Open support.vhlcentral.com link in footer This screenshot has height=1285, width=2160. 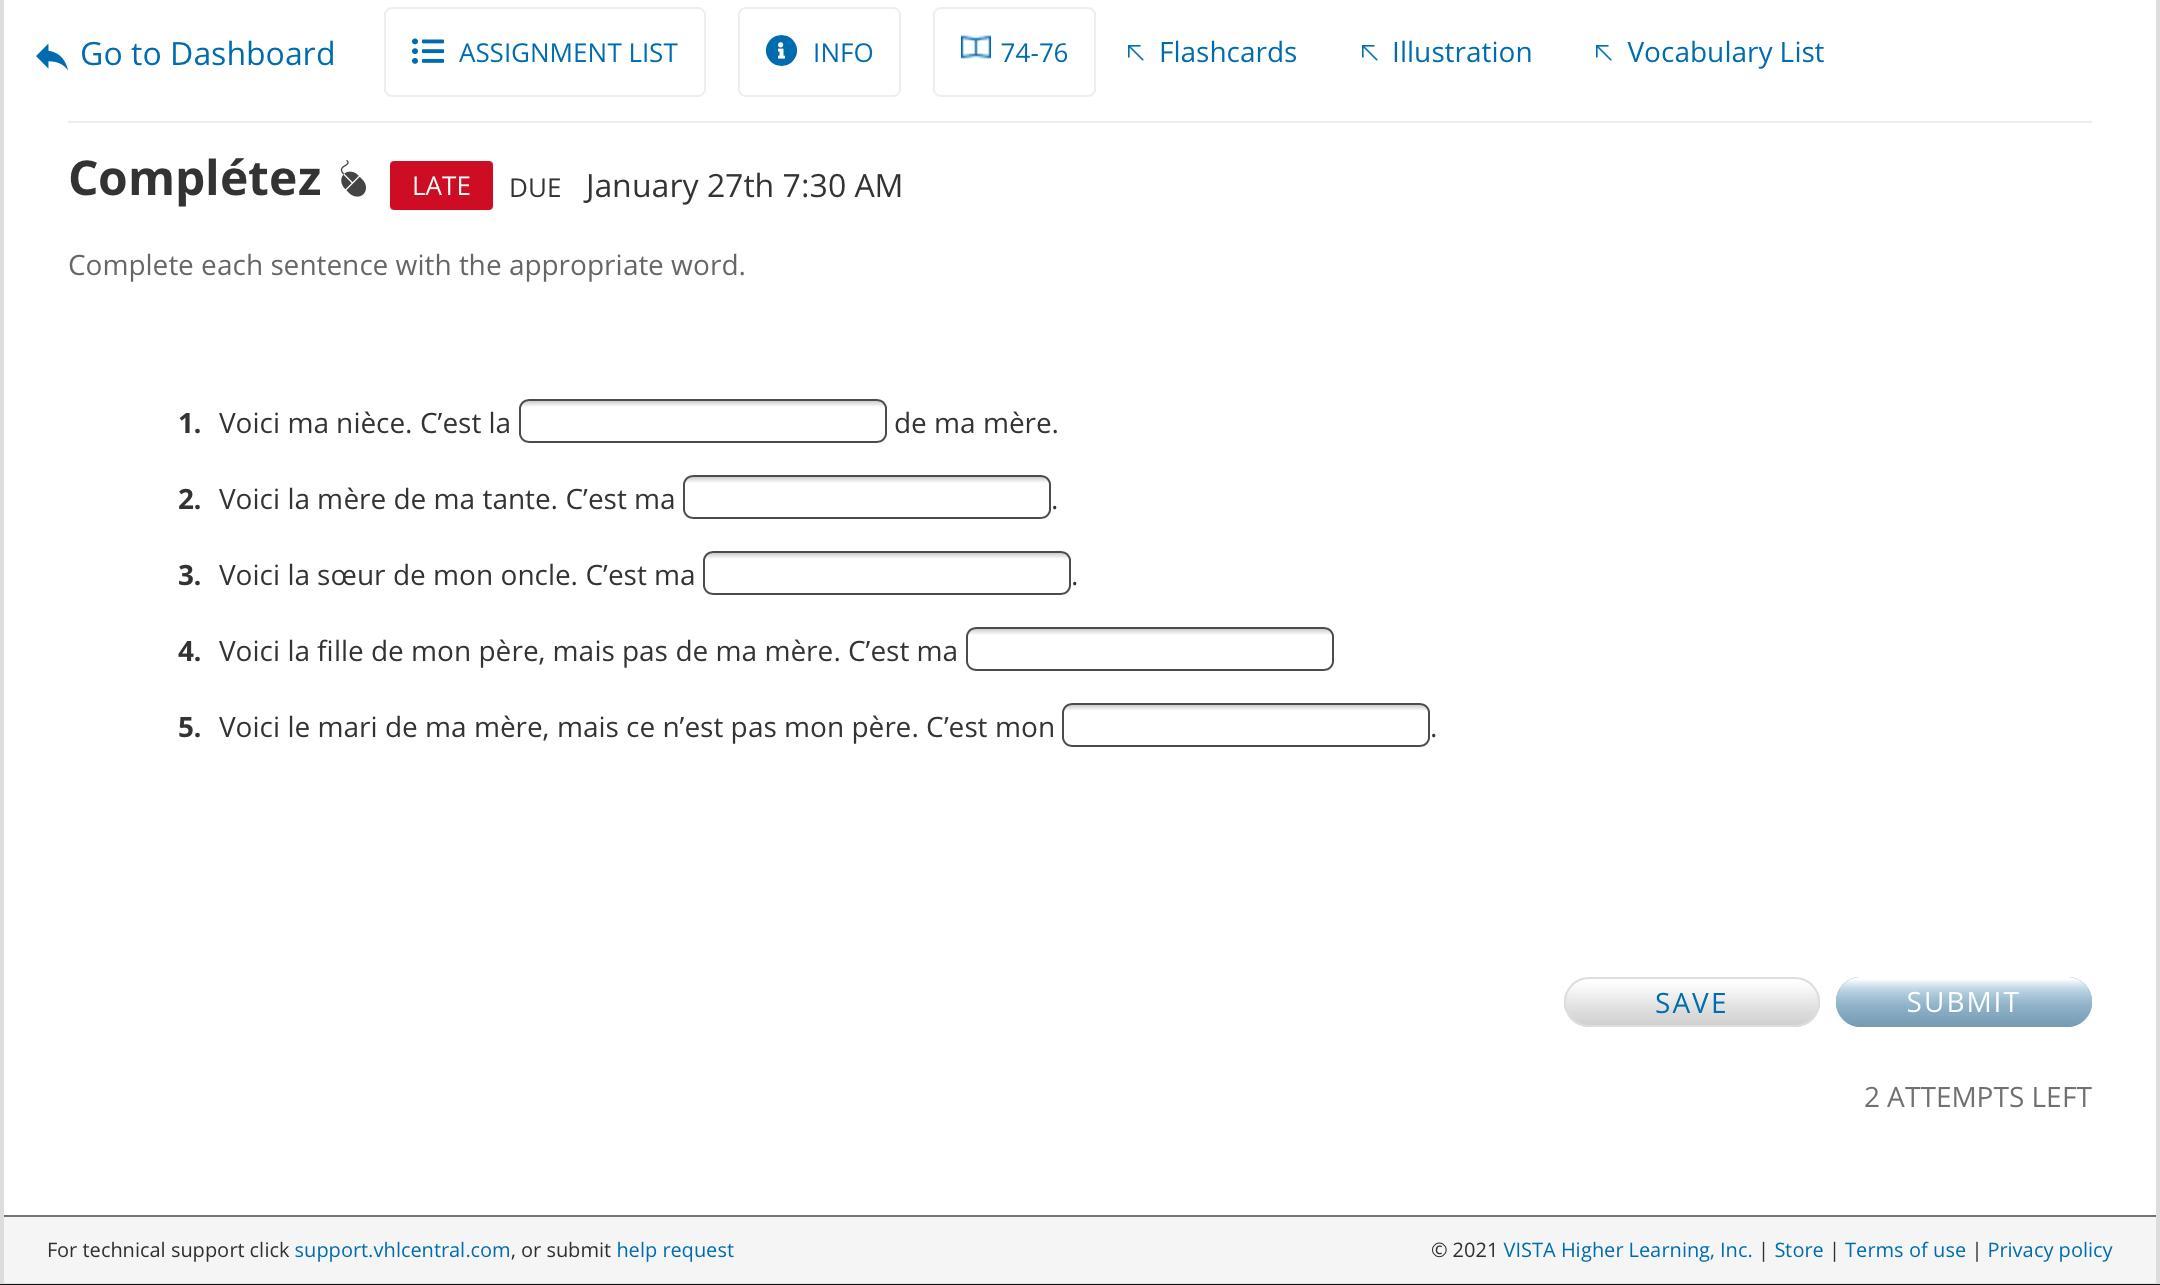402,1250
